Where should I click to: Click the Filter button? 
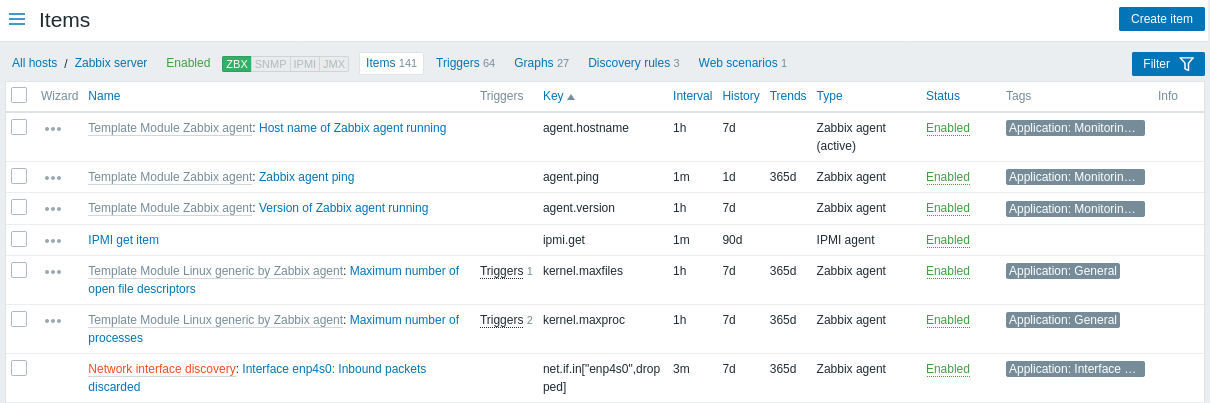click(1168, 64)
